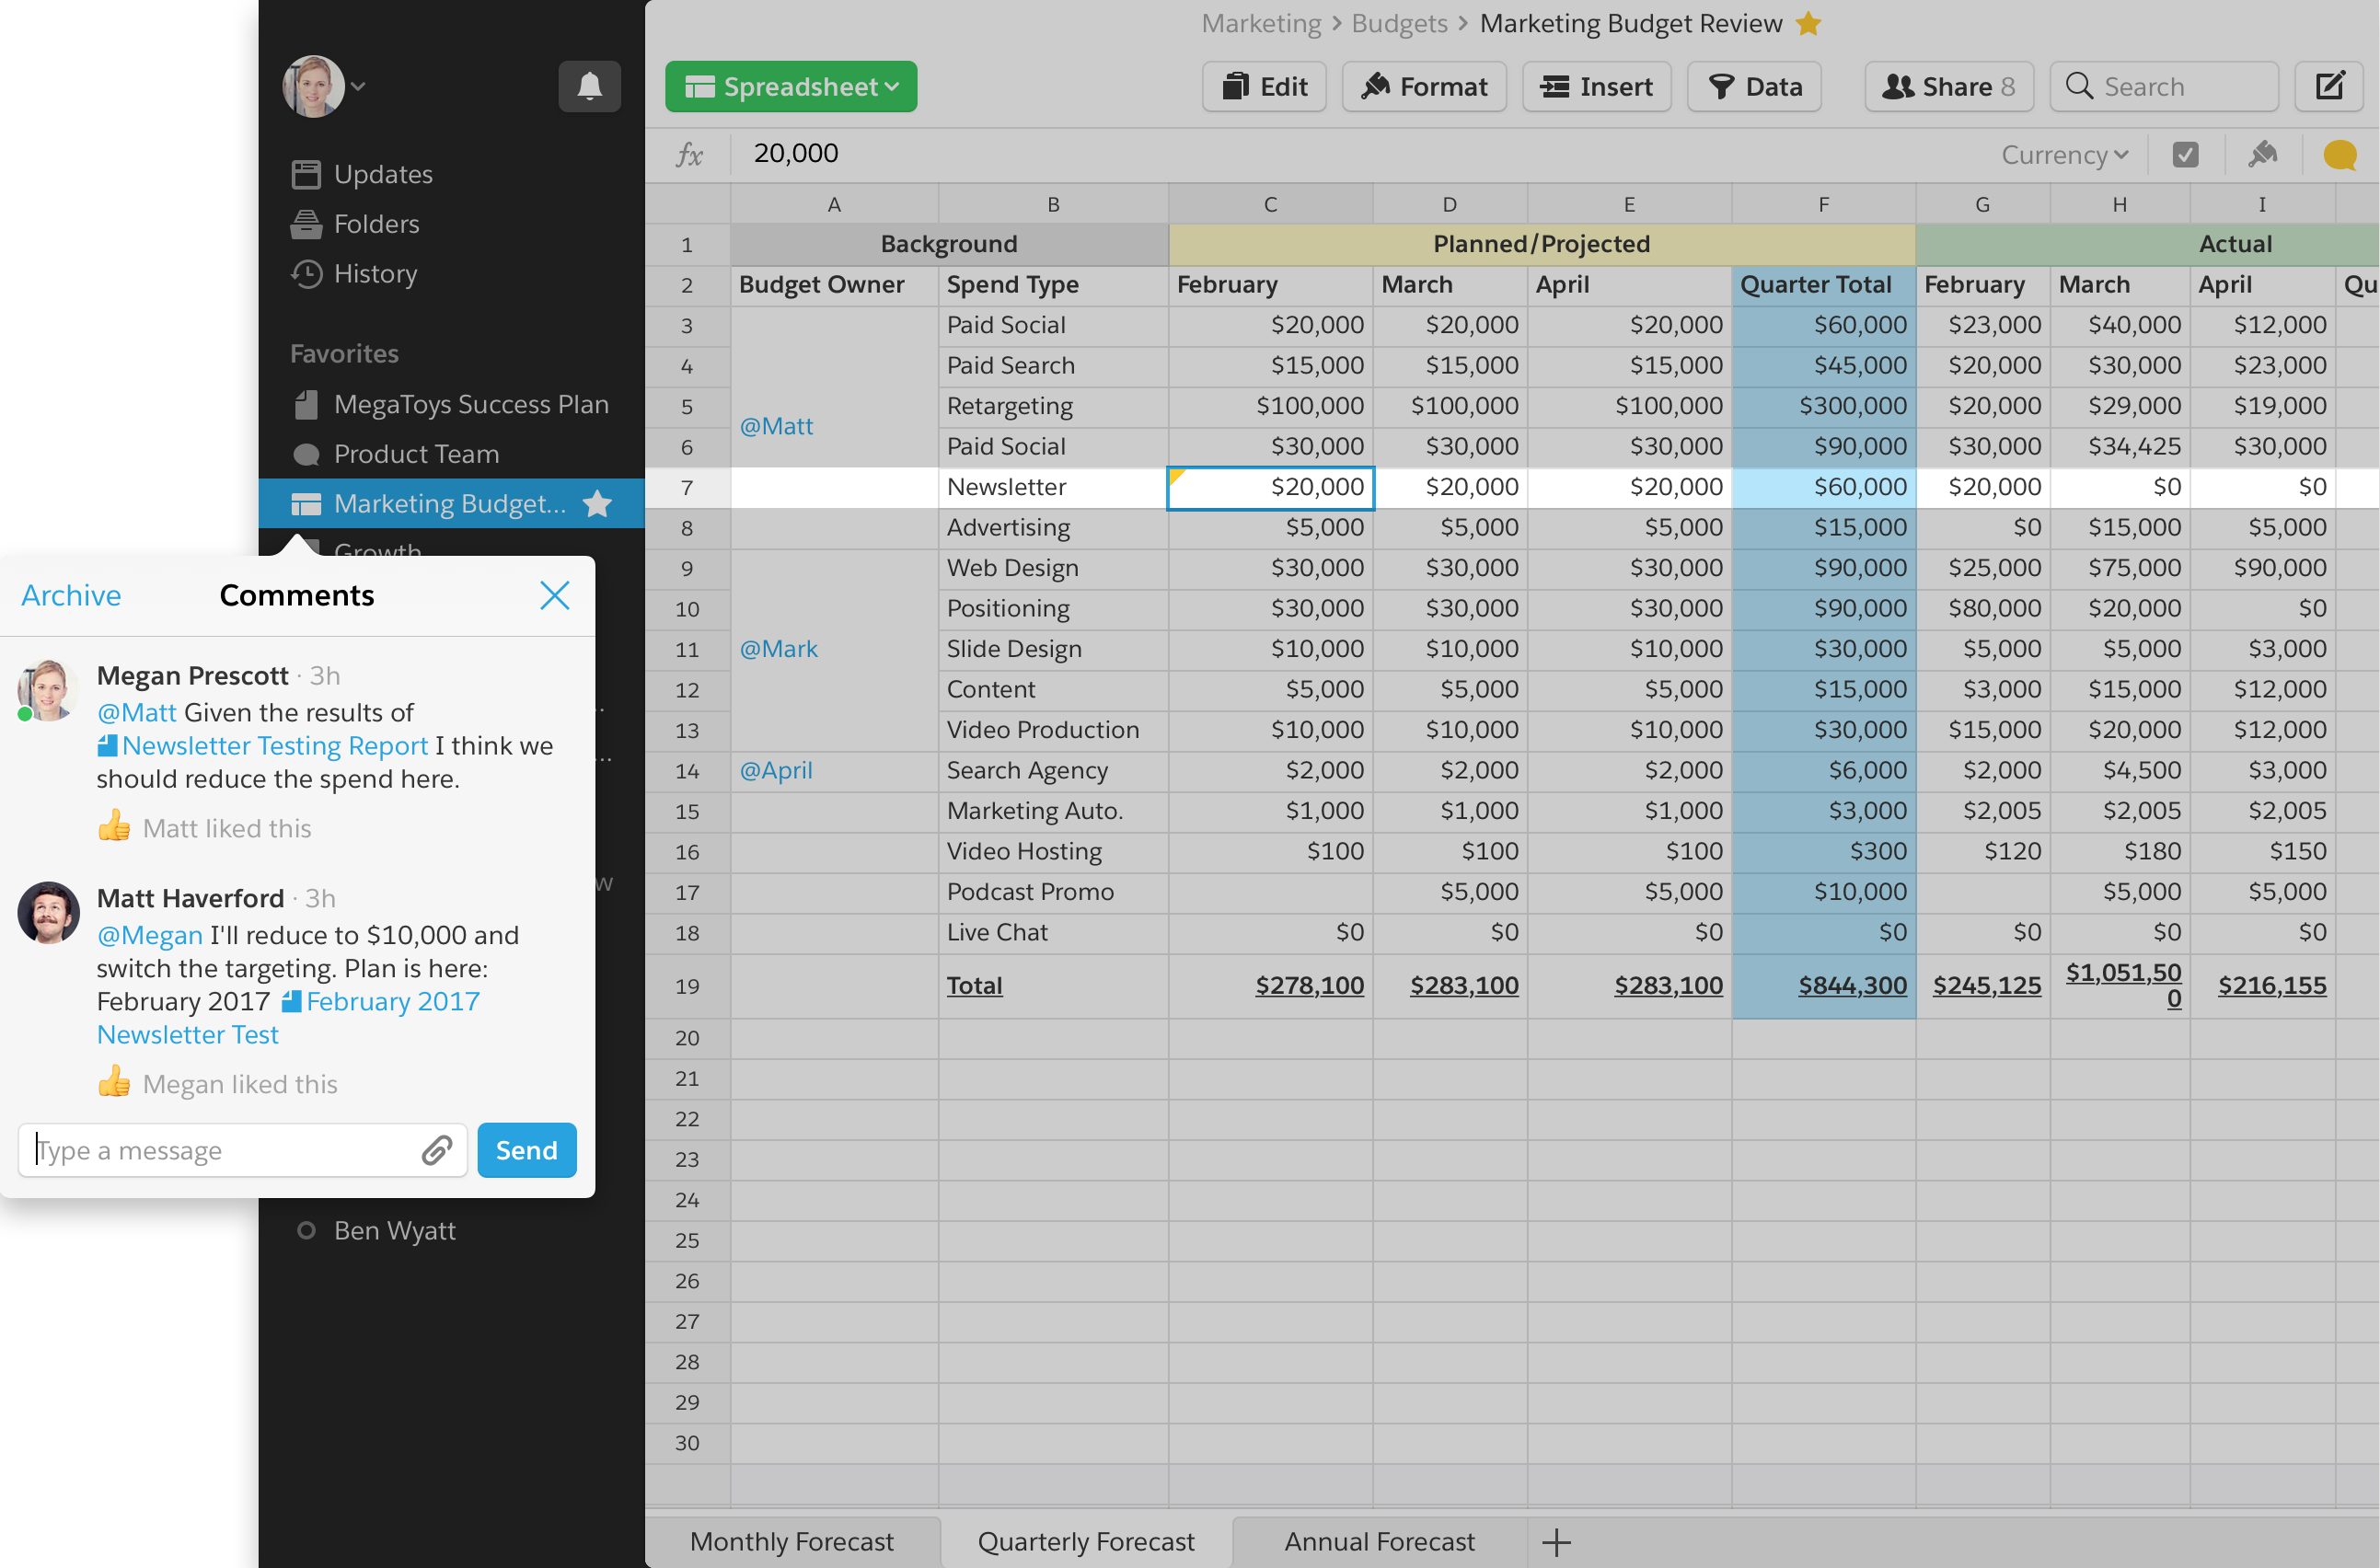The height and width of the screenshot is (1568, 2380).
Task: Click the Type a message field
Action: 222,1151
